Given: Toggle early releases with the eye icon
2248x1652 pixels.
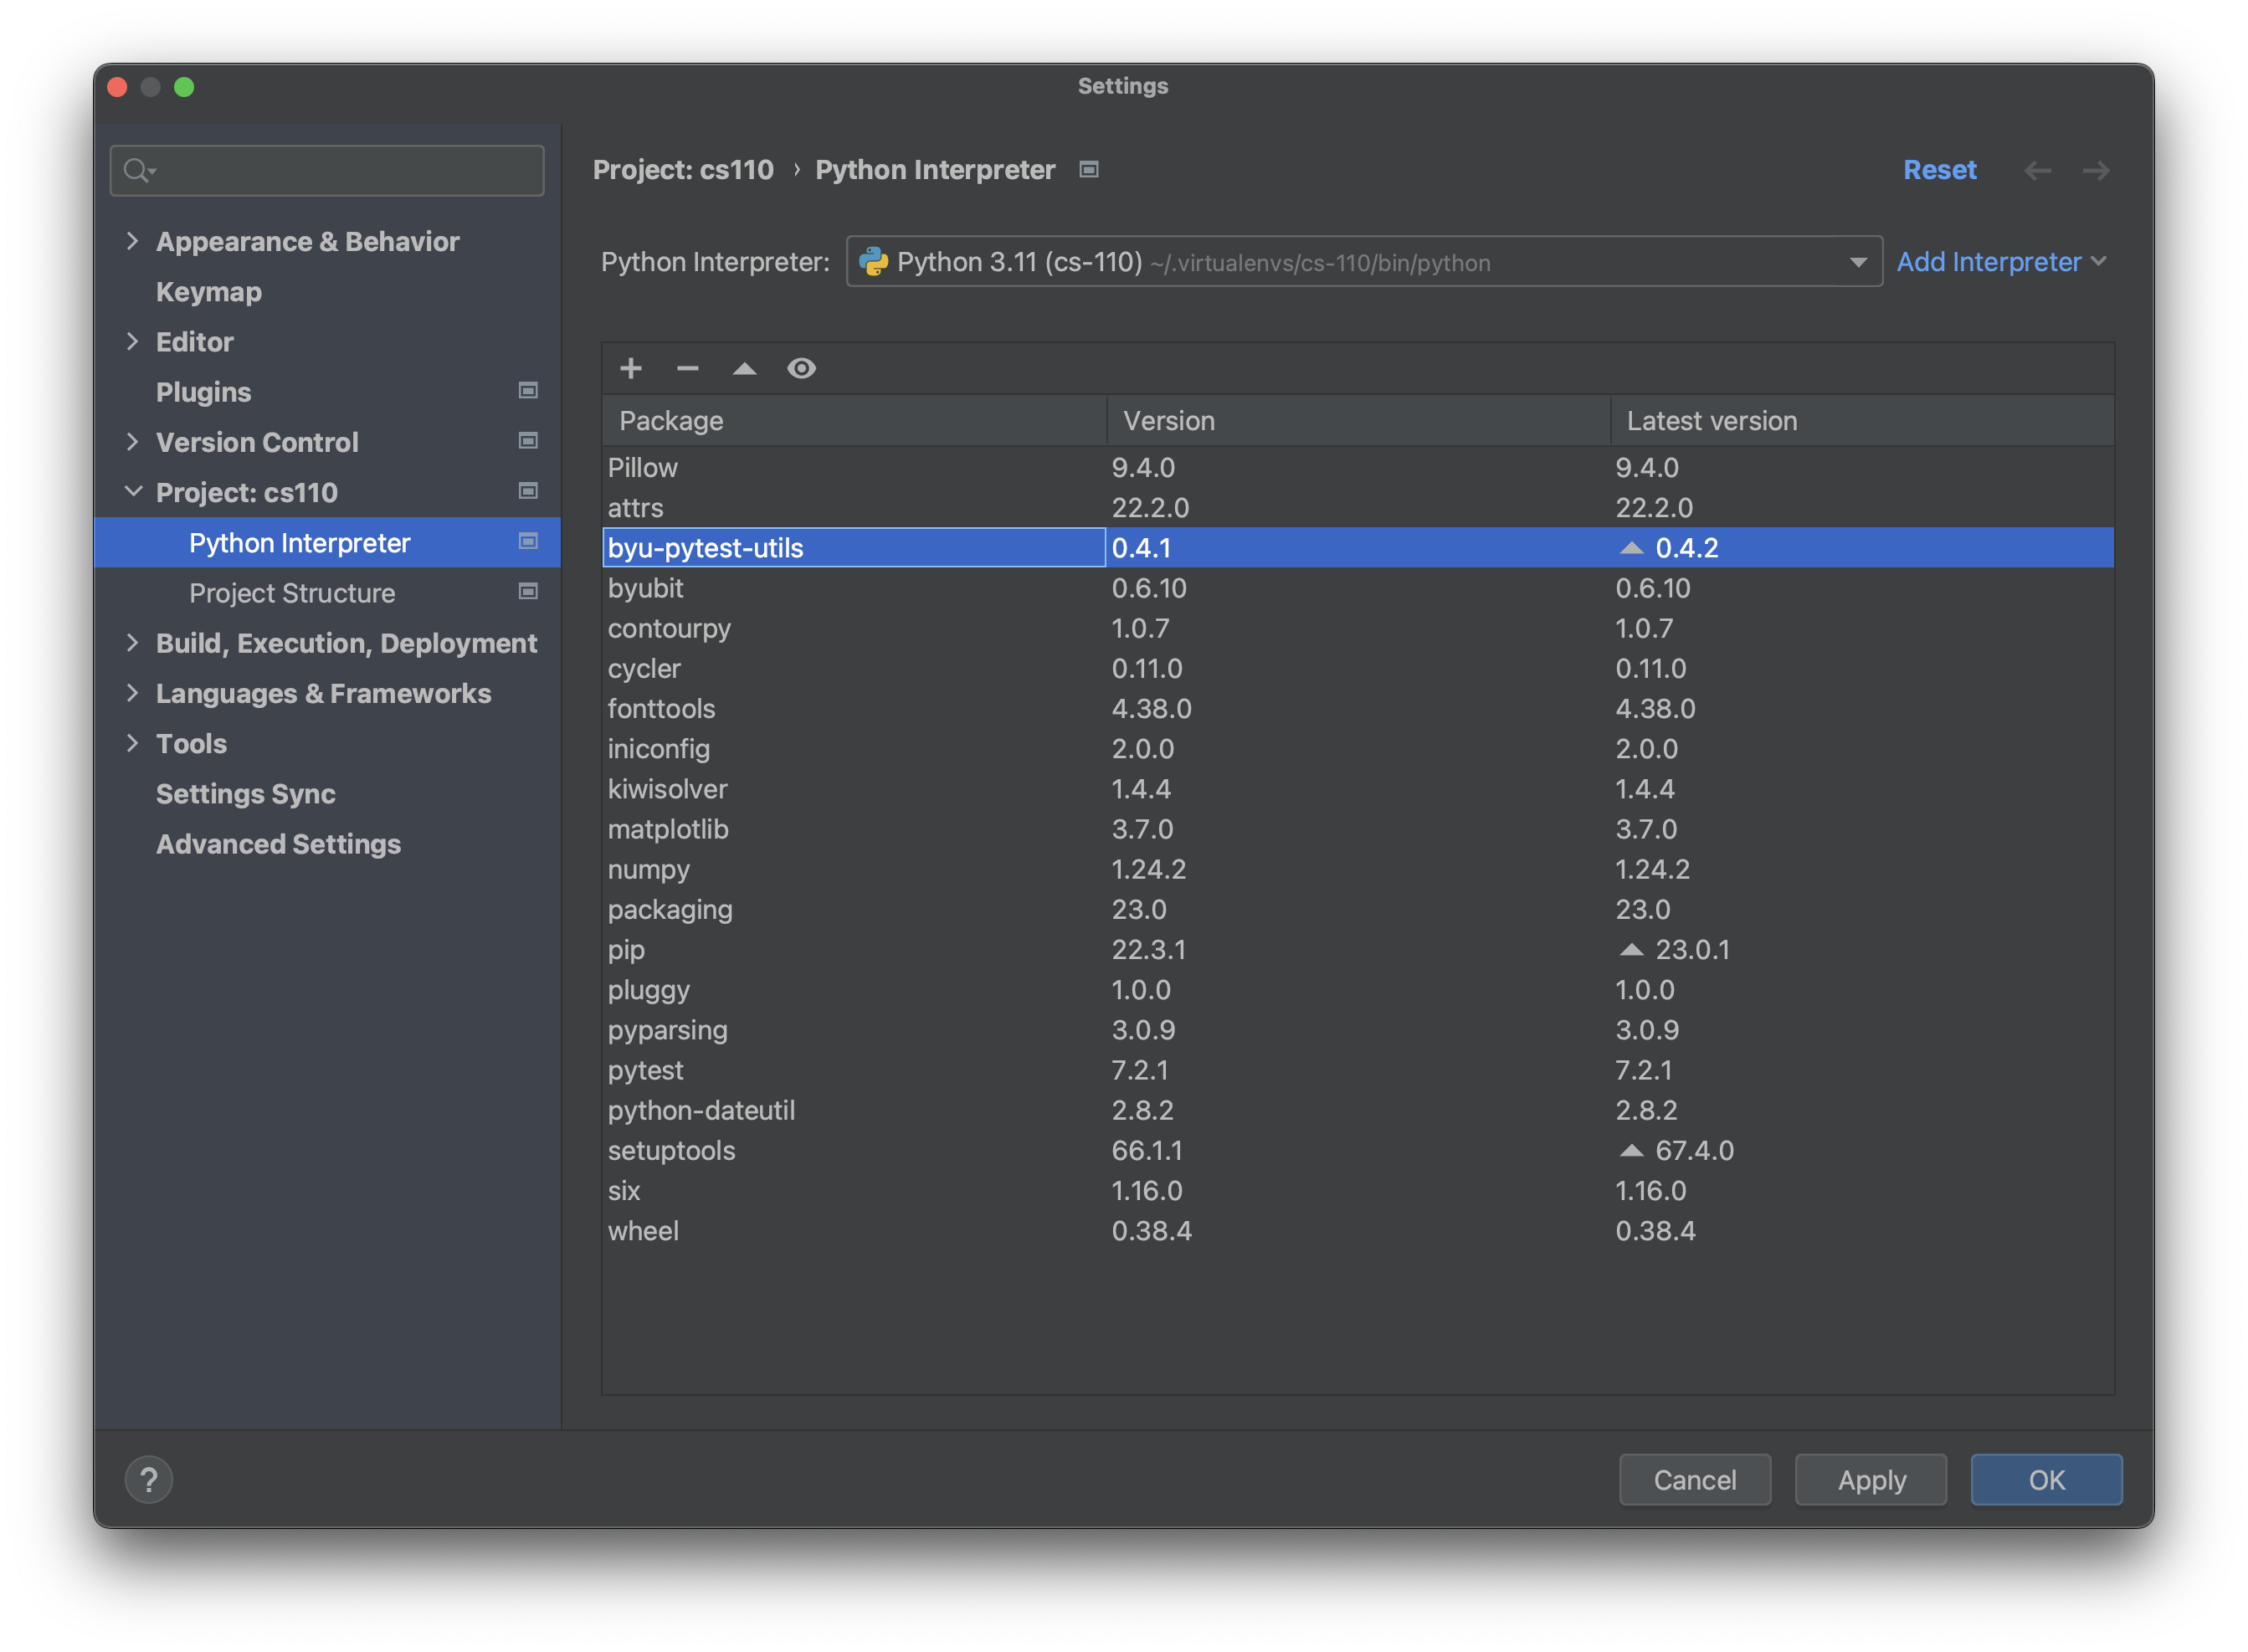Looking at the screenshot, I should click(x=802, y=369).
